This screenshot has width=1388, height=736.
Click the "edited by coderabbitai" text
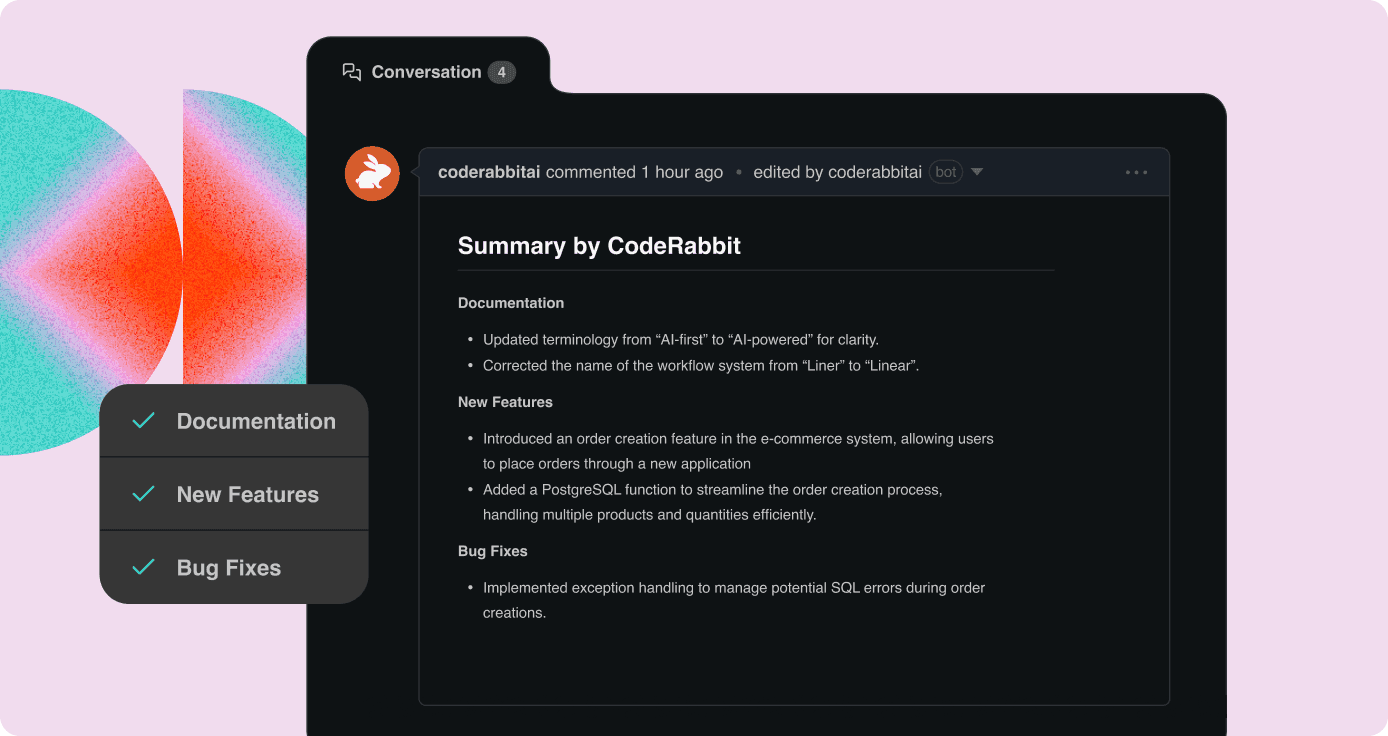(x=837, y=172)
